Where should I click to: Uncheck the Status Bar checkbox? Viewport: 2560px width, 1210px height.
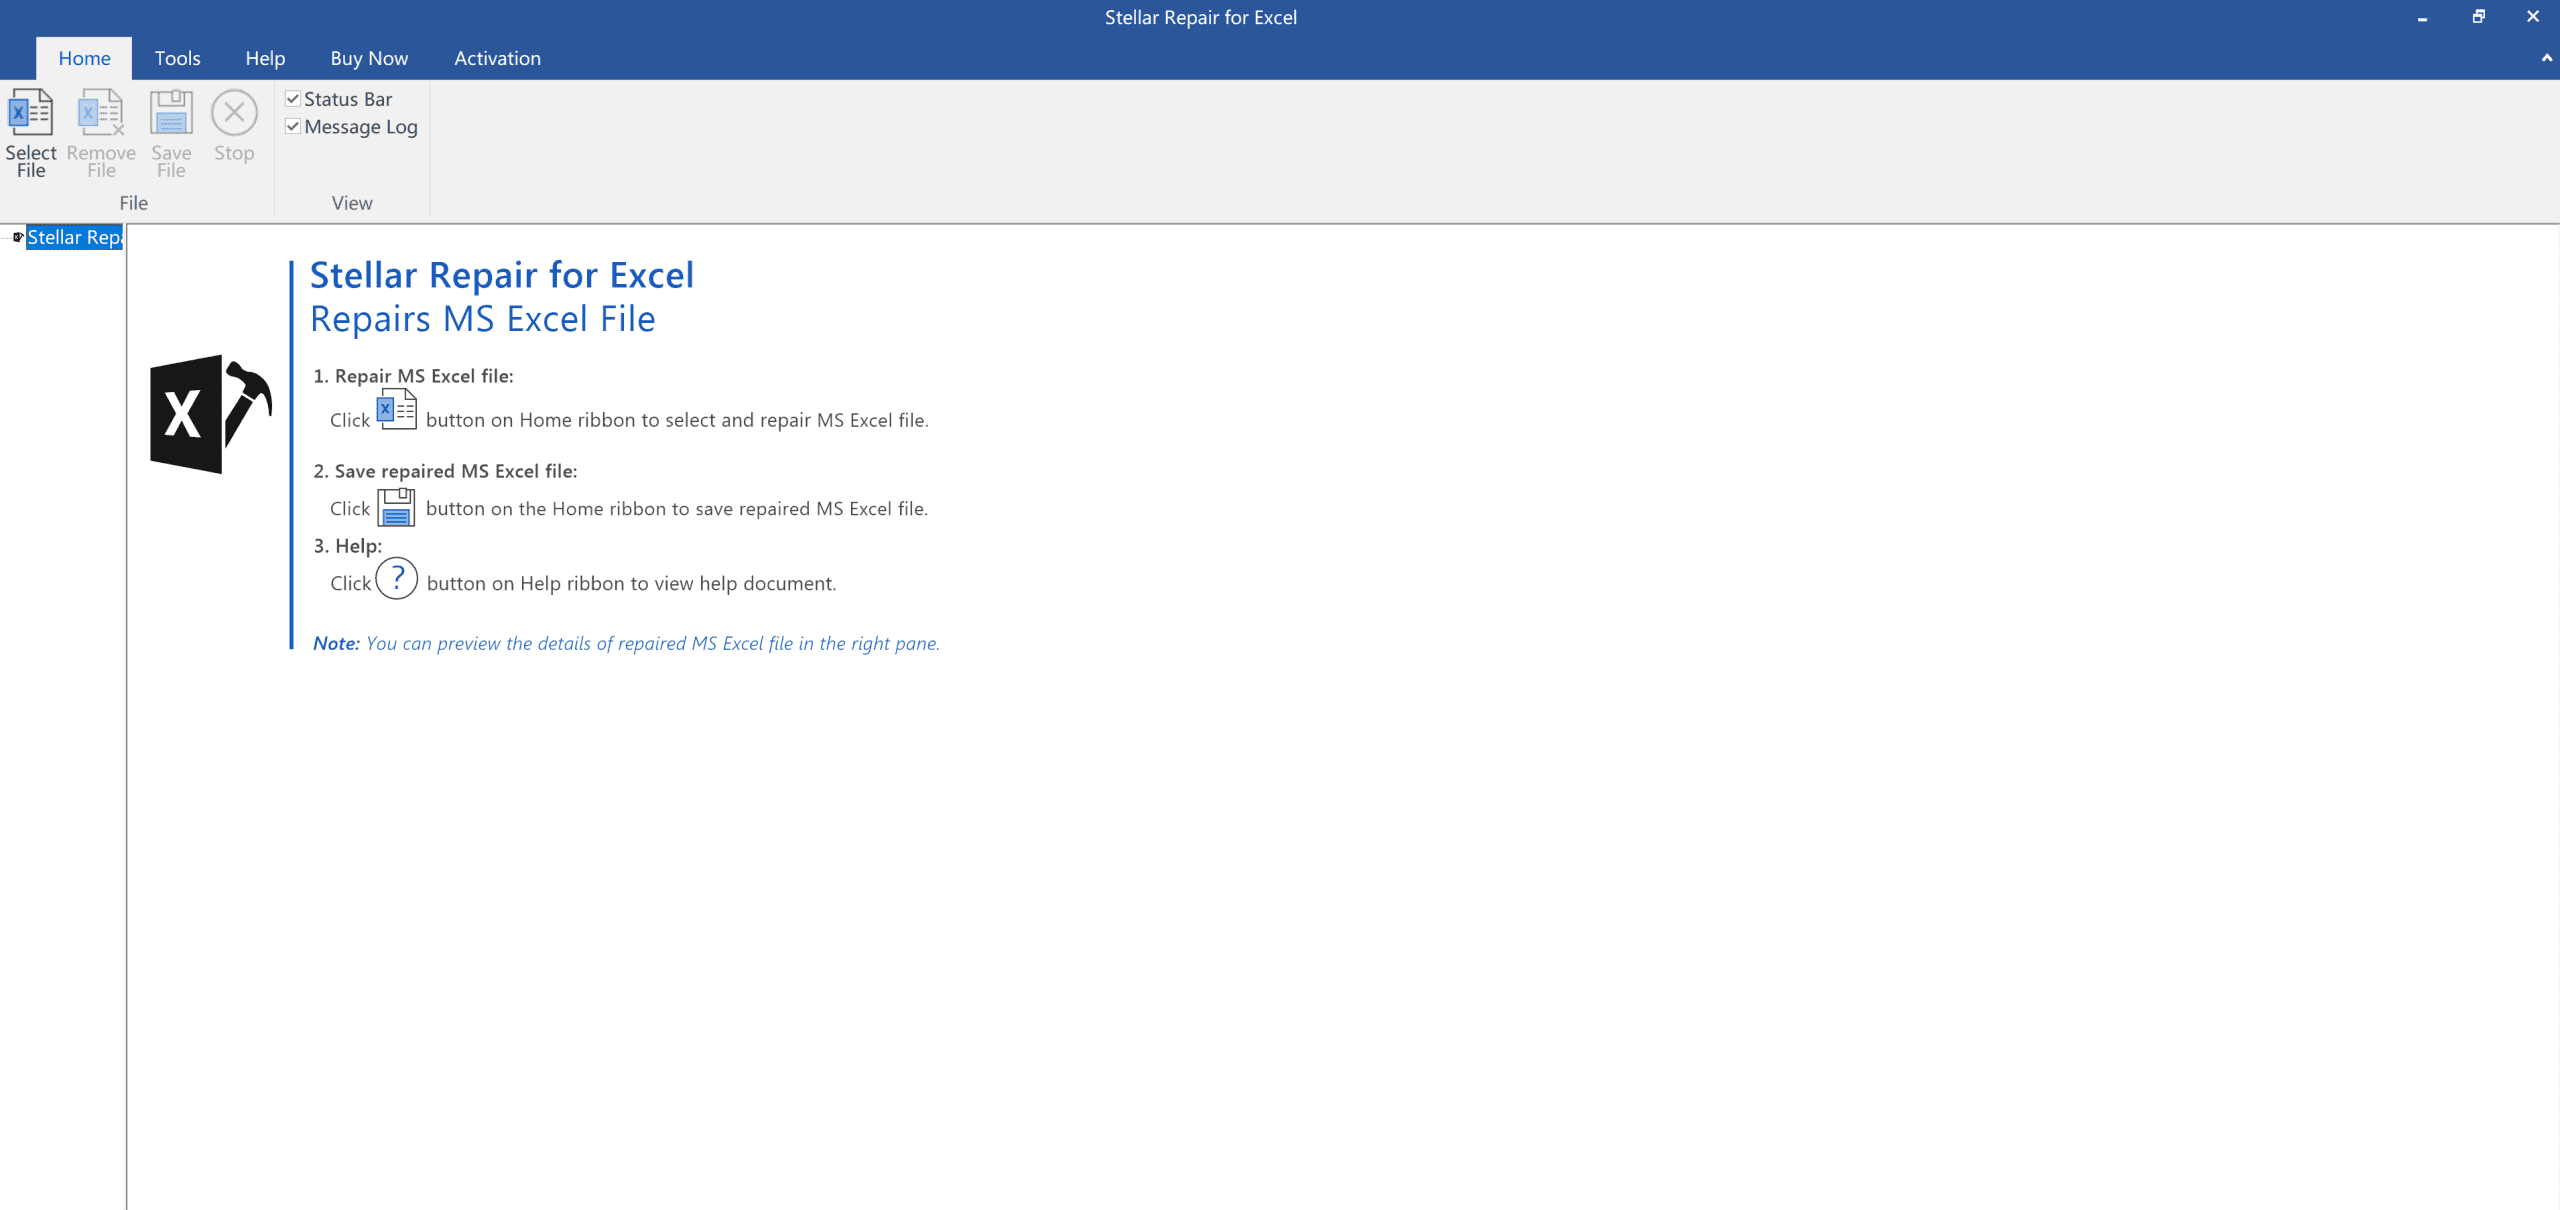point(293,98)
